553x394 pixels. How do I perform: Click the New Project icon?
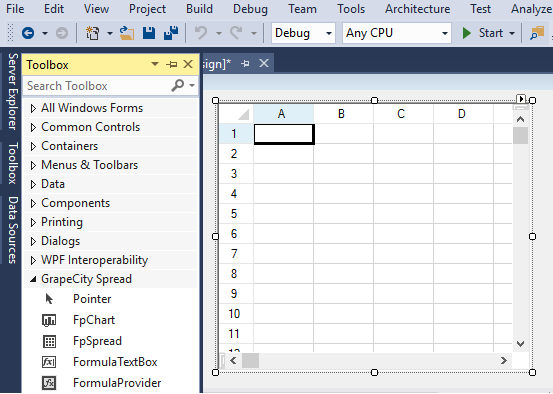[92, 33]
